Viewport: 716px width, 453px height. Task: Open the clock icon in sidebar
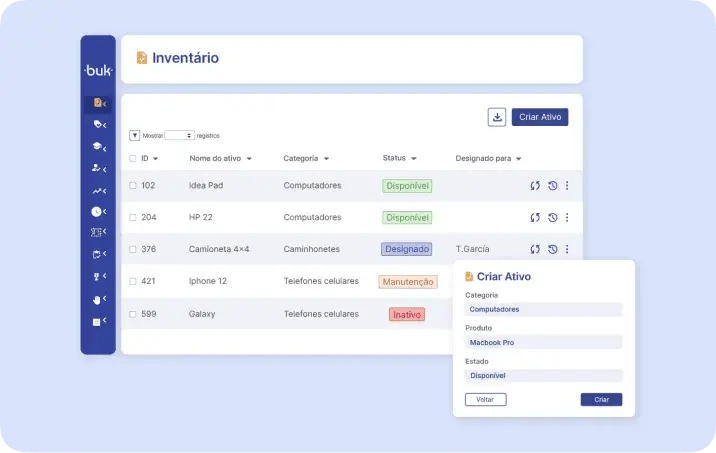coord(96,212)
